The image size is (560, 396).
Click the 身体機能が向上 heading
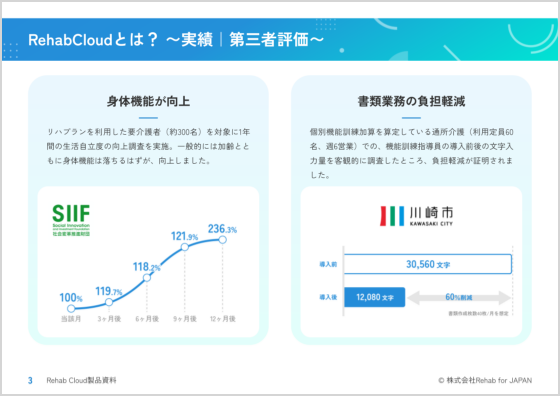click(x=148, y=101)
